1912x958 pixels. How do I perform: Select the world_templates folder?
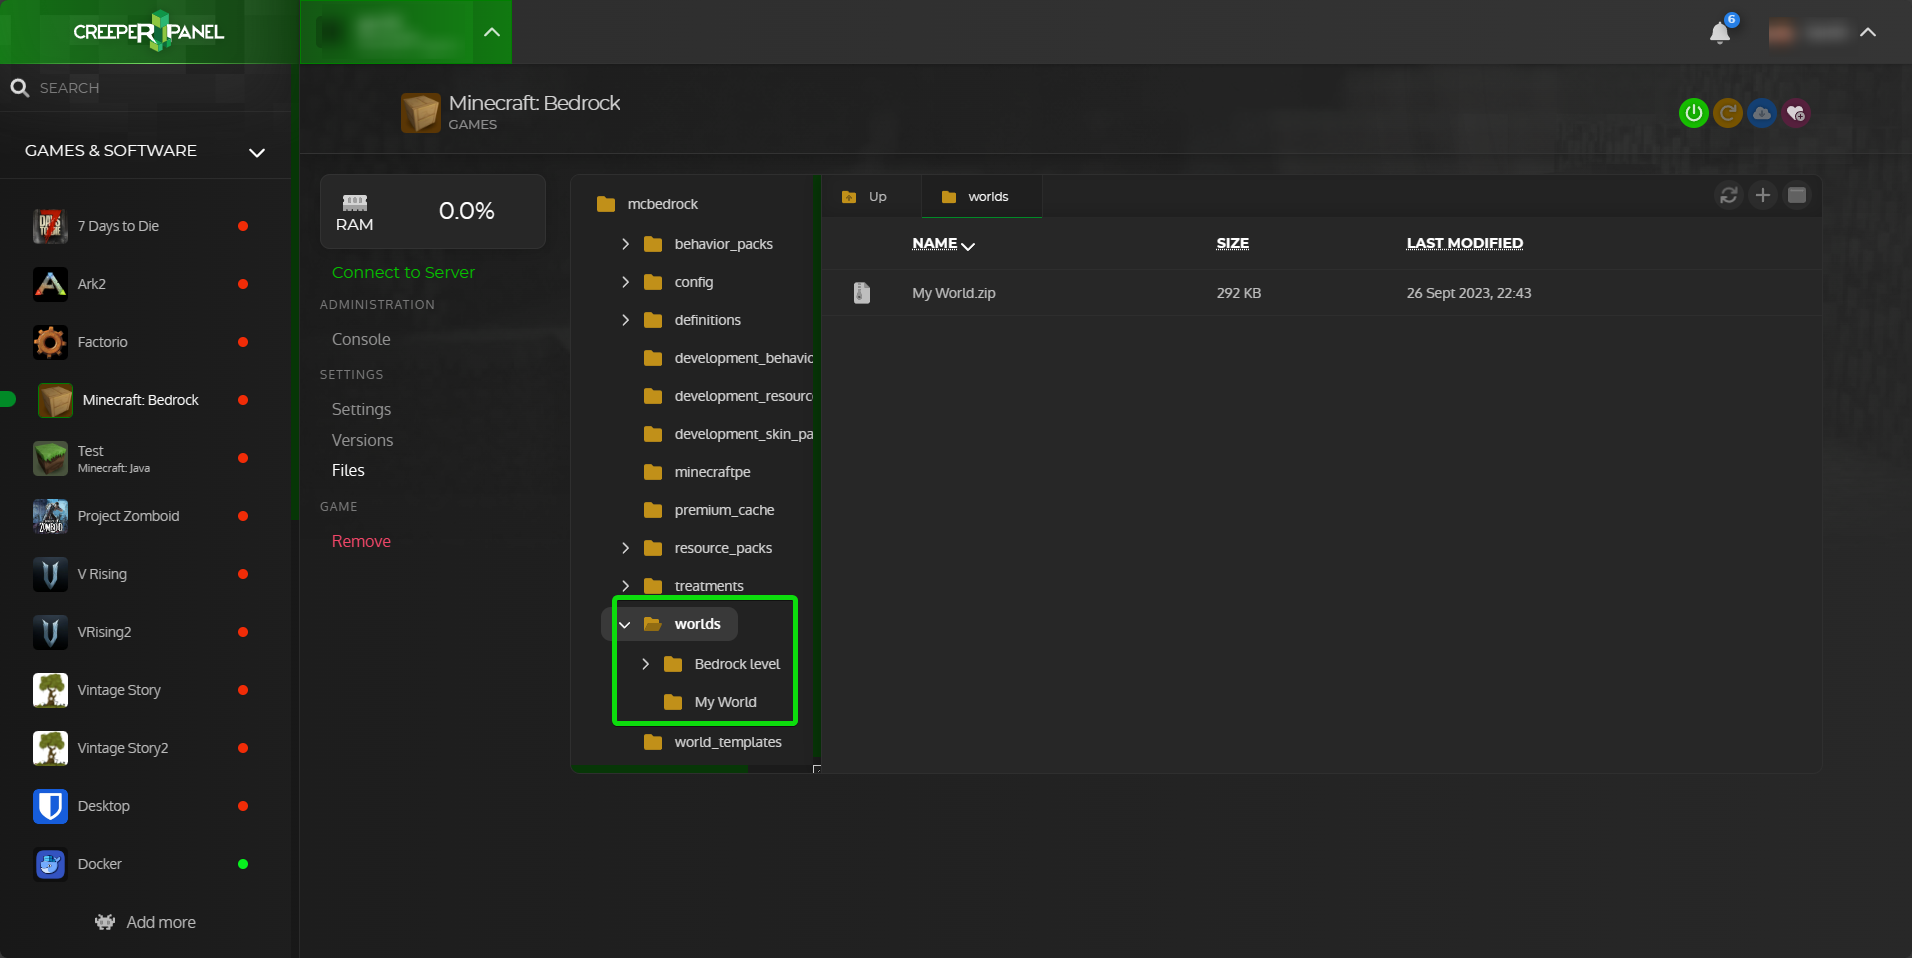click(713, 742)
